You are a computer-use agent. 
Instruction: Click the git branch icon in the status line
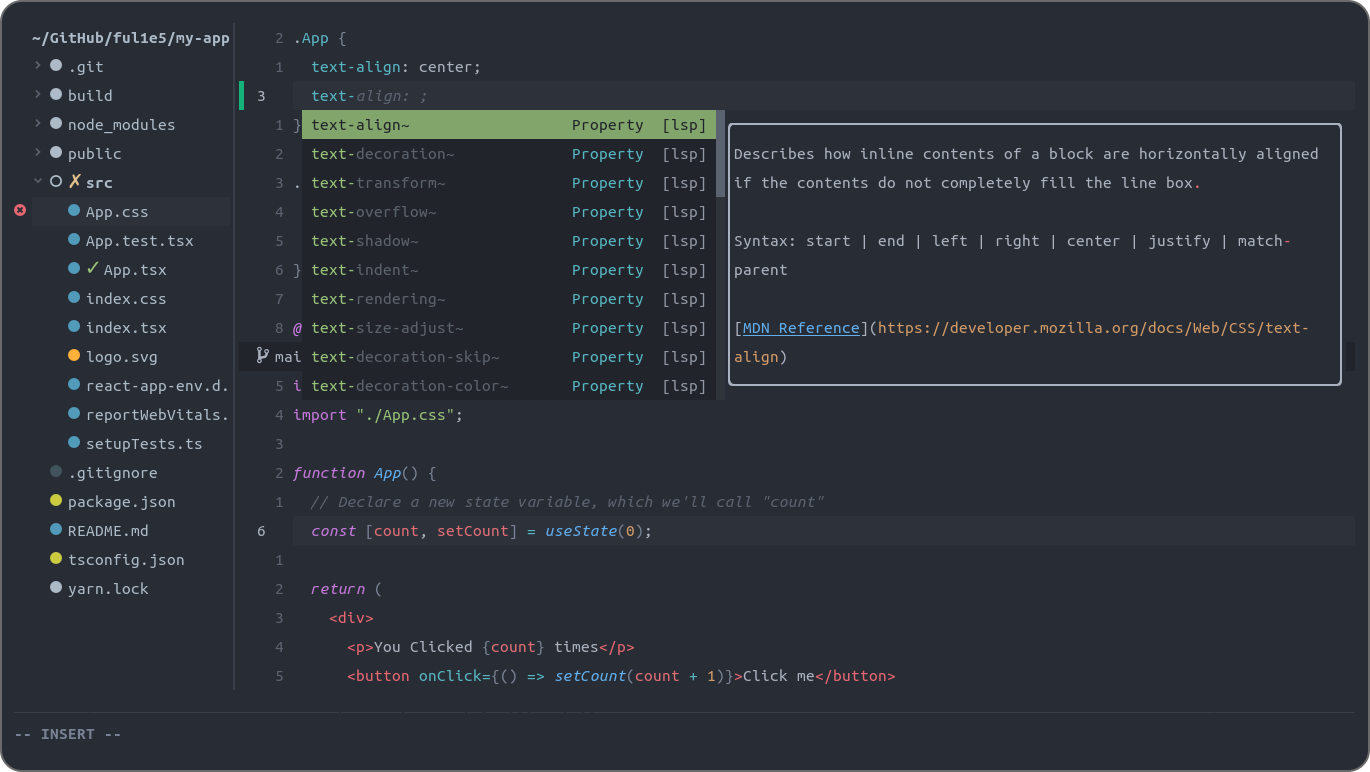click(262, 355)
